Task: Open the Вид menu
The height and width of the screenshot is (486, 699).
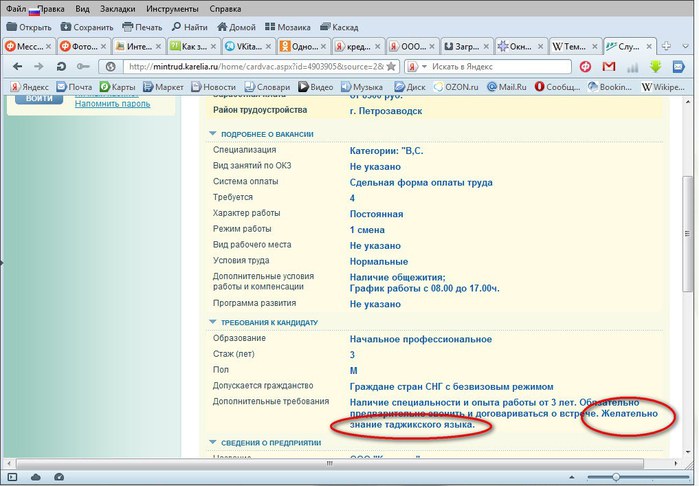Action: coord(82,9)
